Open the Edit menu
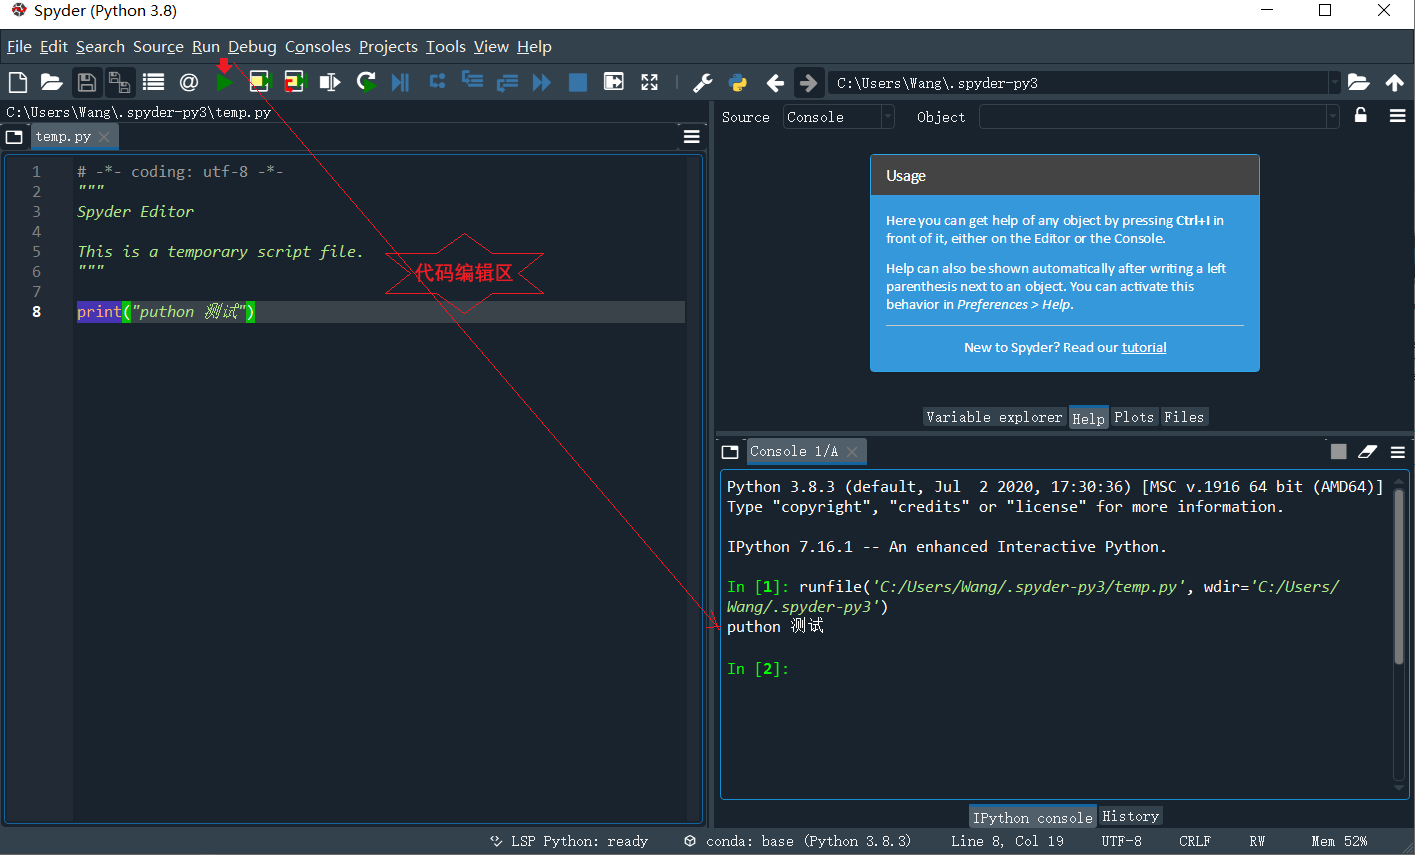1415x855 pixels. tap(54, 47)
